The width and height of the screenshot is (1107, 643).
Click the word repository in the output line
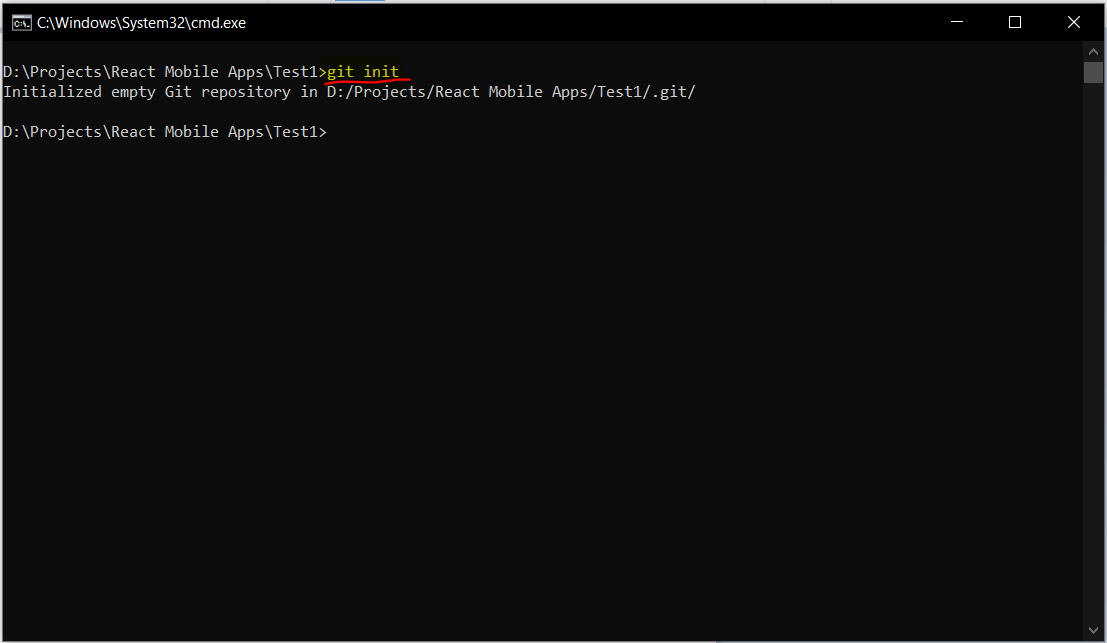tap(245, 91)
